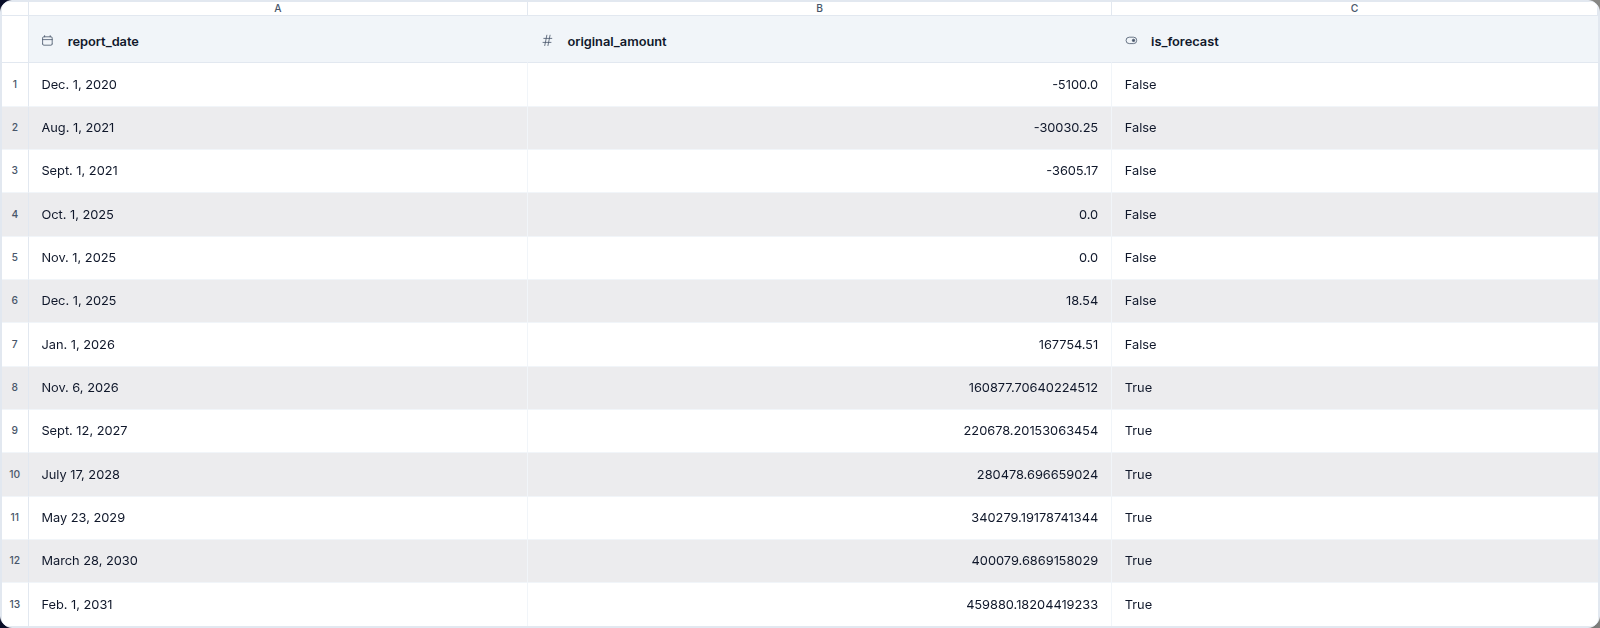Select row number 3
This screenshot has height=628, width=1600.
(x=15, y=171)
